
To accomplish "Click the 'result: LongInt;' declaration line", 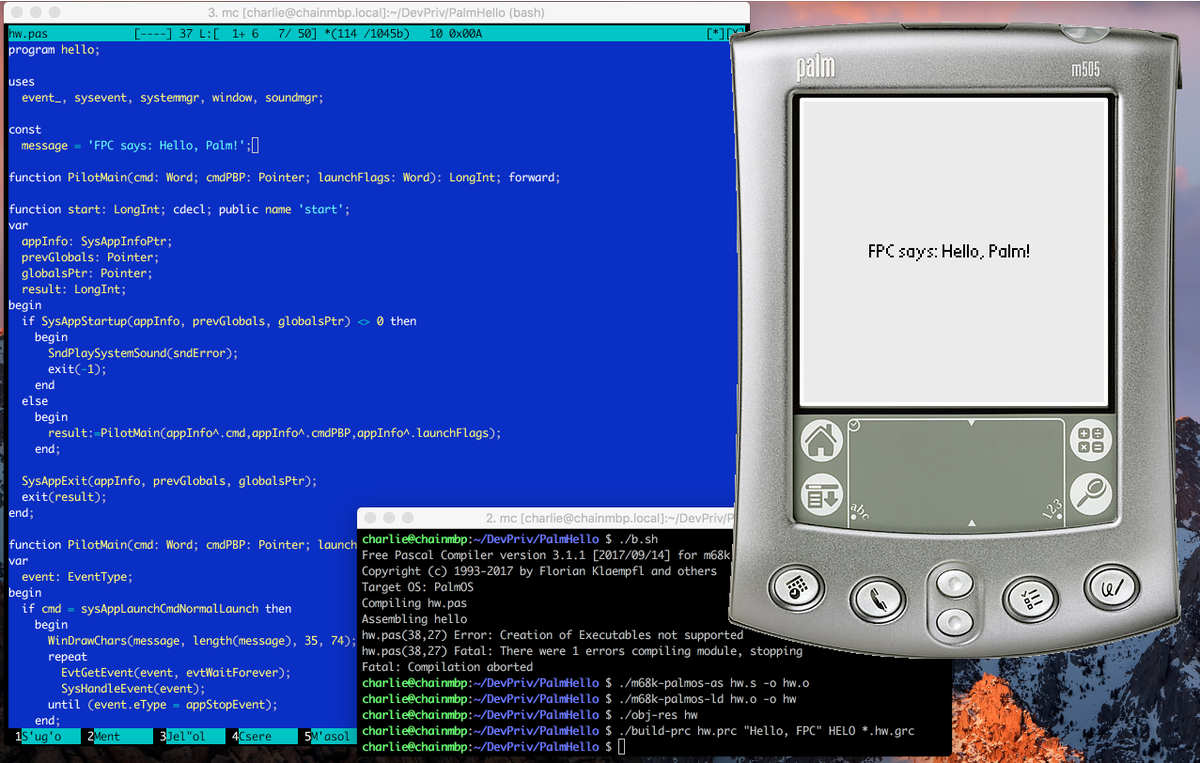I will click(74, 290).
